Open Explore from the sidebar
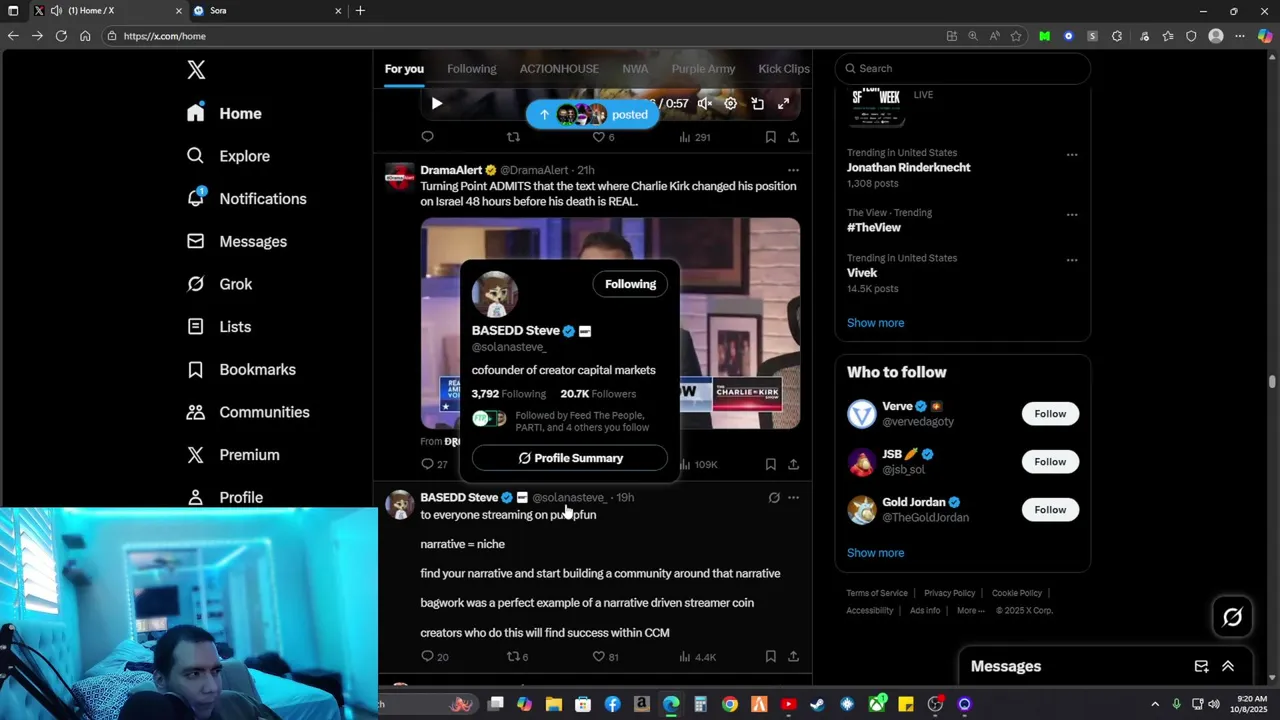This screenshot has height=720, width=1280. [228, 156]
